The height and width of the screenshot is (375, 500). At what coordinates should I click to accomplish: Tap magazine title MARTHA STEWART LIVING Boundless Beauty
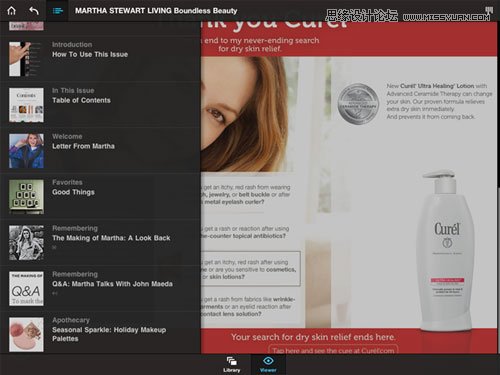point(156,11)
